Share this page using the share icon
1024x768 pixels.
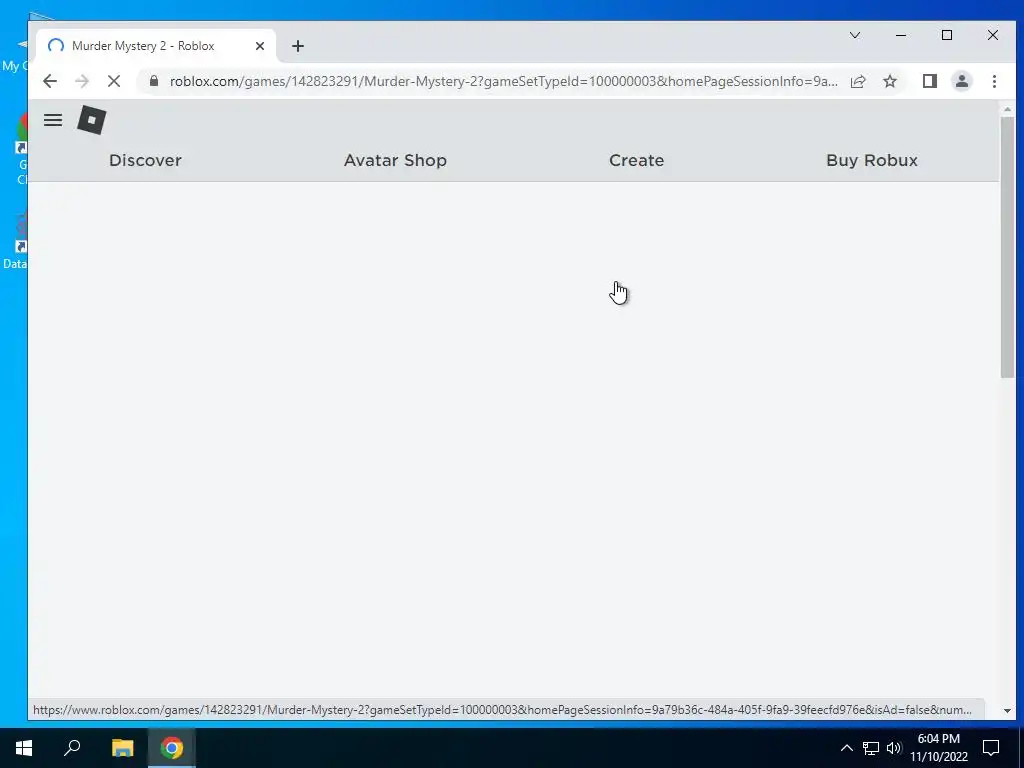pyautogui.click(x=858, y=81)
